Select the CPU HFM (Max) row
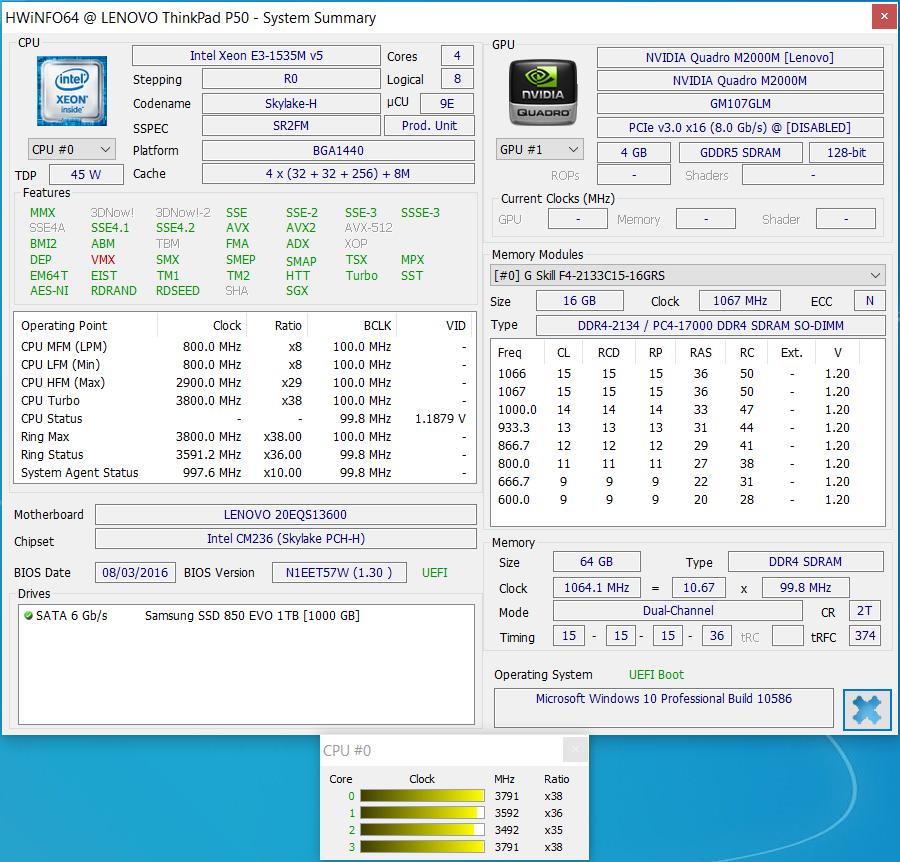This screenshot has width=900, height=862. (245, 383)
